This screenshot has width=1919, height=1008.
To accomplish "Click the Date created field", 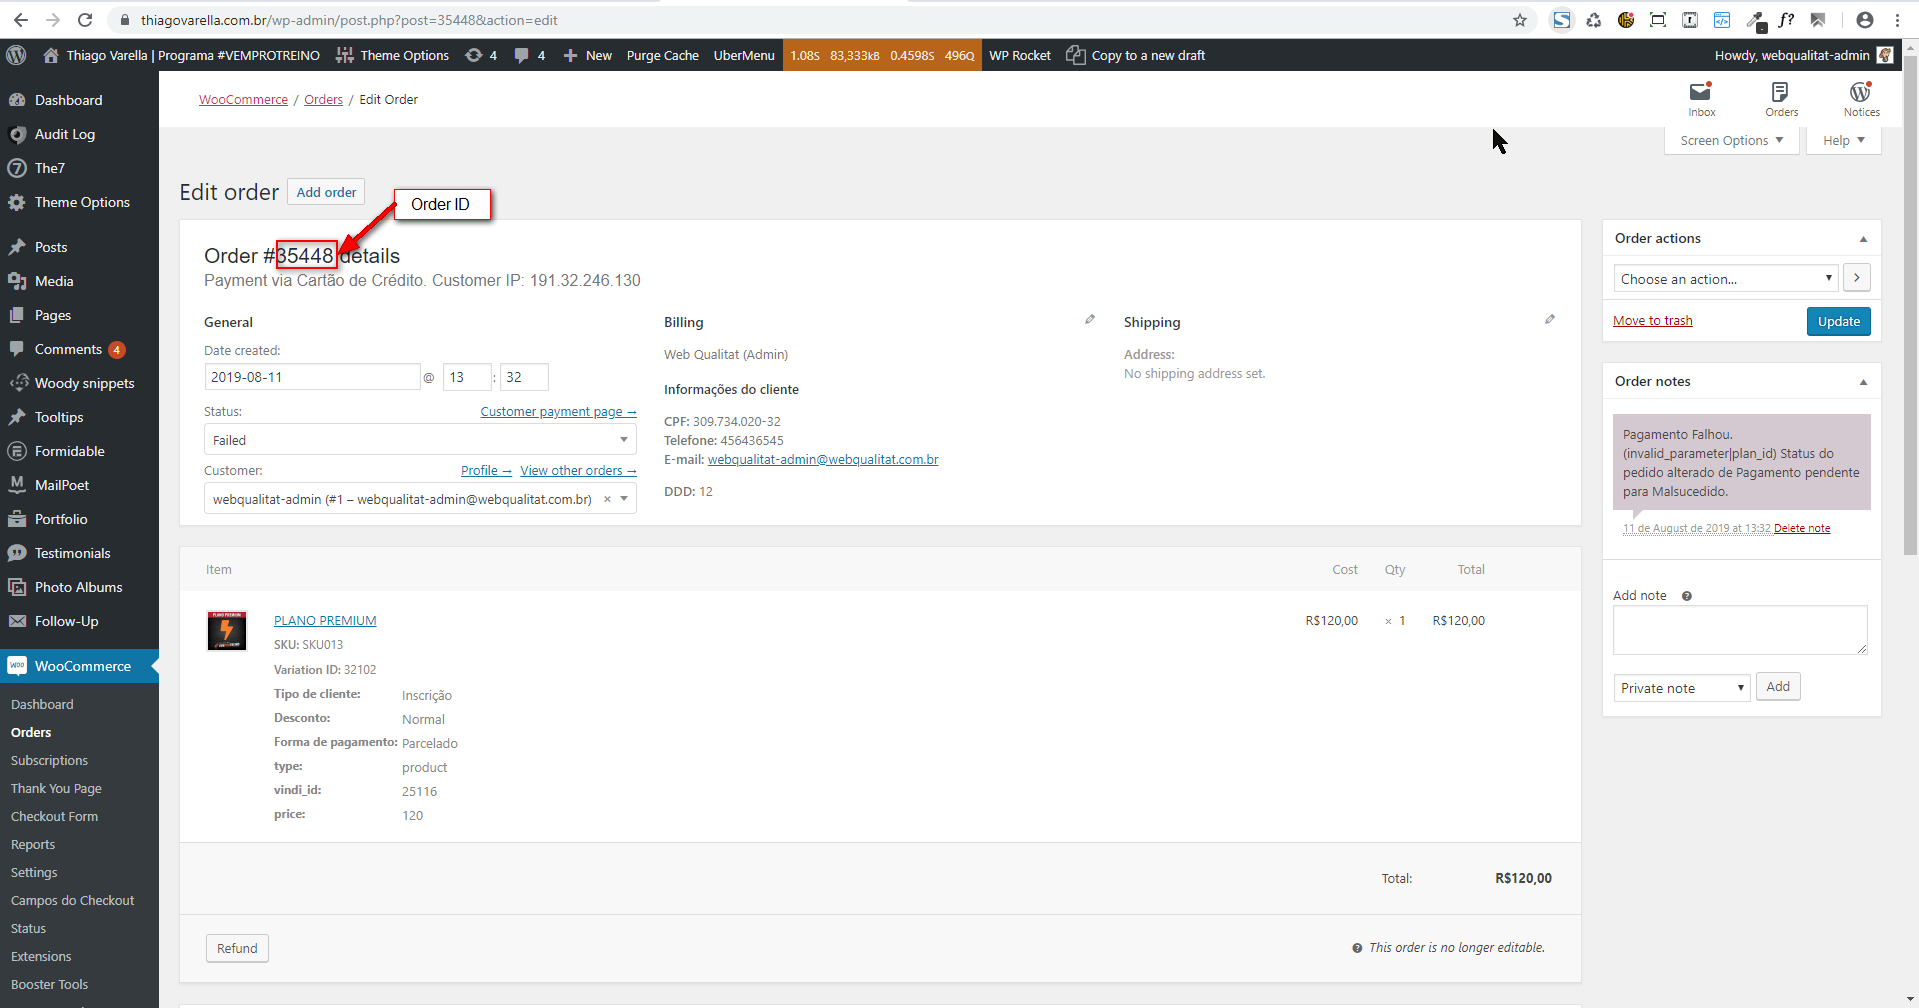I will pyautogui.click(x=312, y=377).
